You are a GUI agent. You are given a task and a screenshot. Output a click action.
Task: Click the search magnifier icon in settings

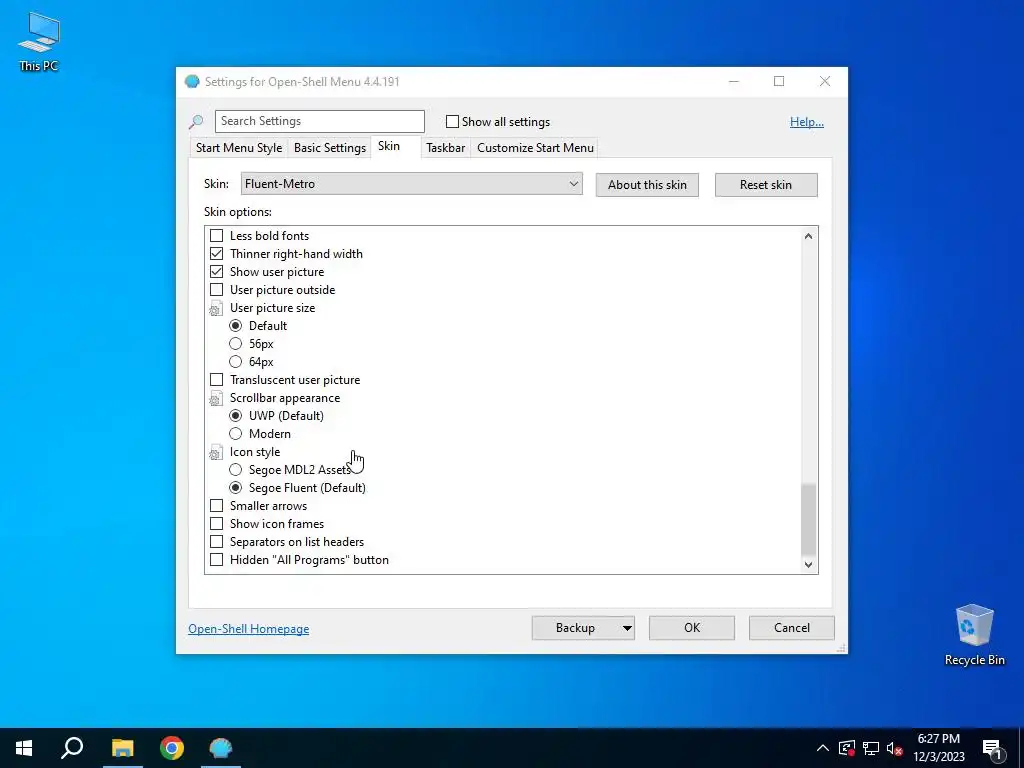[196, 121]
